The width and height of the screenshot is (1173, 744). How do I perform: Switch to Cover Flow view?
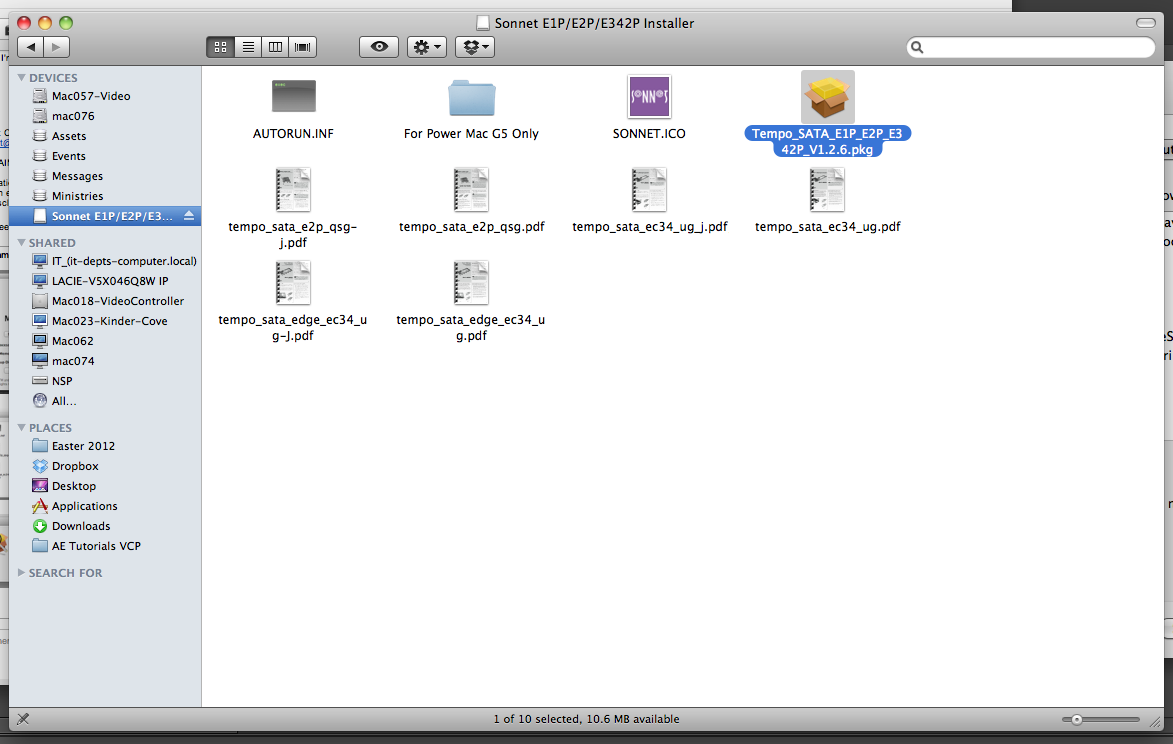(303, 47)
